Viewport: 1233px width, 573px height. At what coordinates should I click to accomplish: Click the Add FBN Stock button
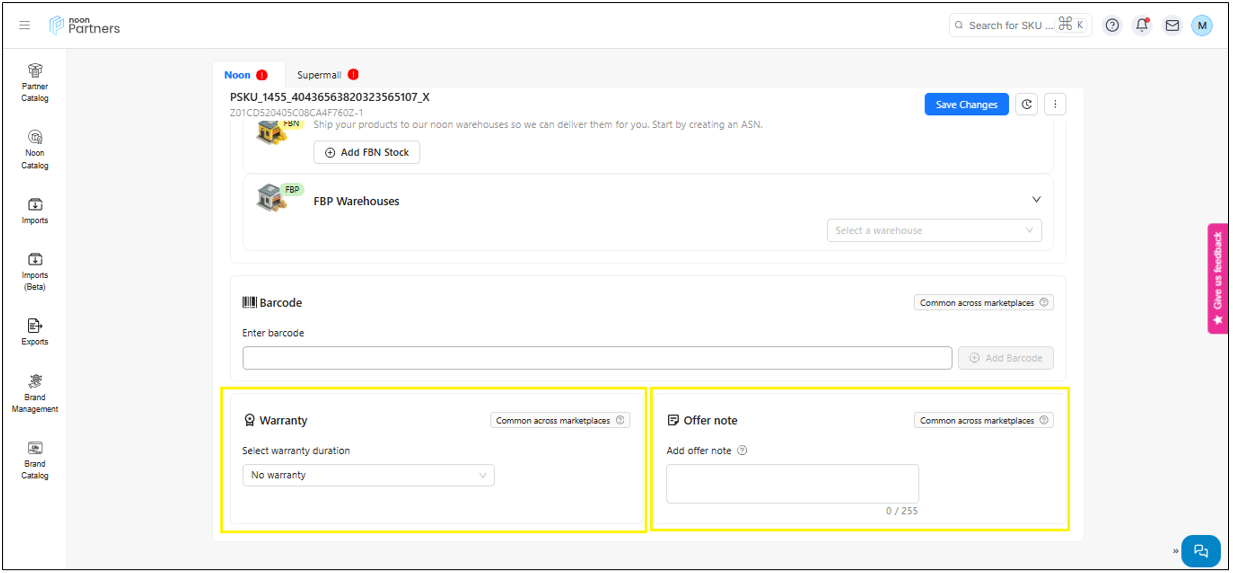tap(367, 152)
